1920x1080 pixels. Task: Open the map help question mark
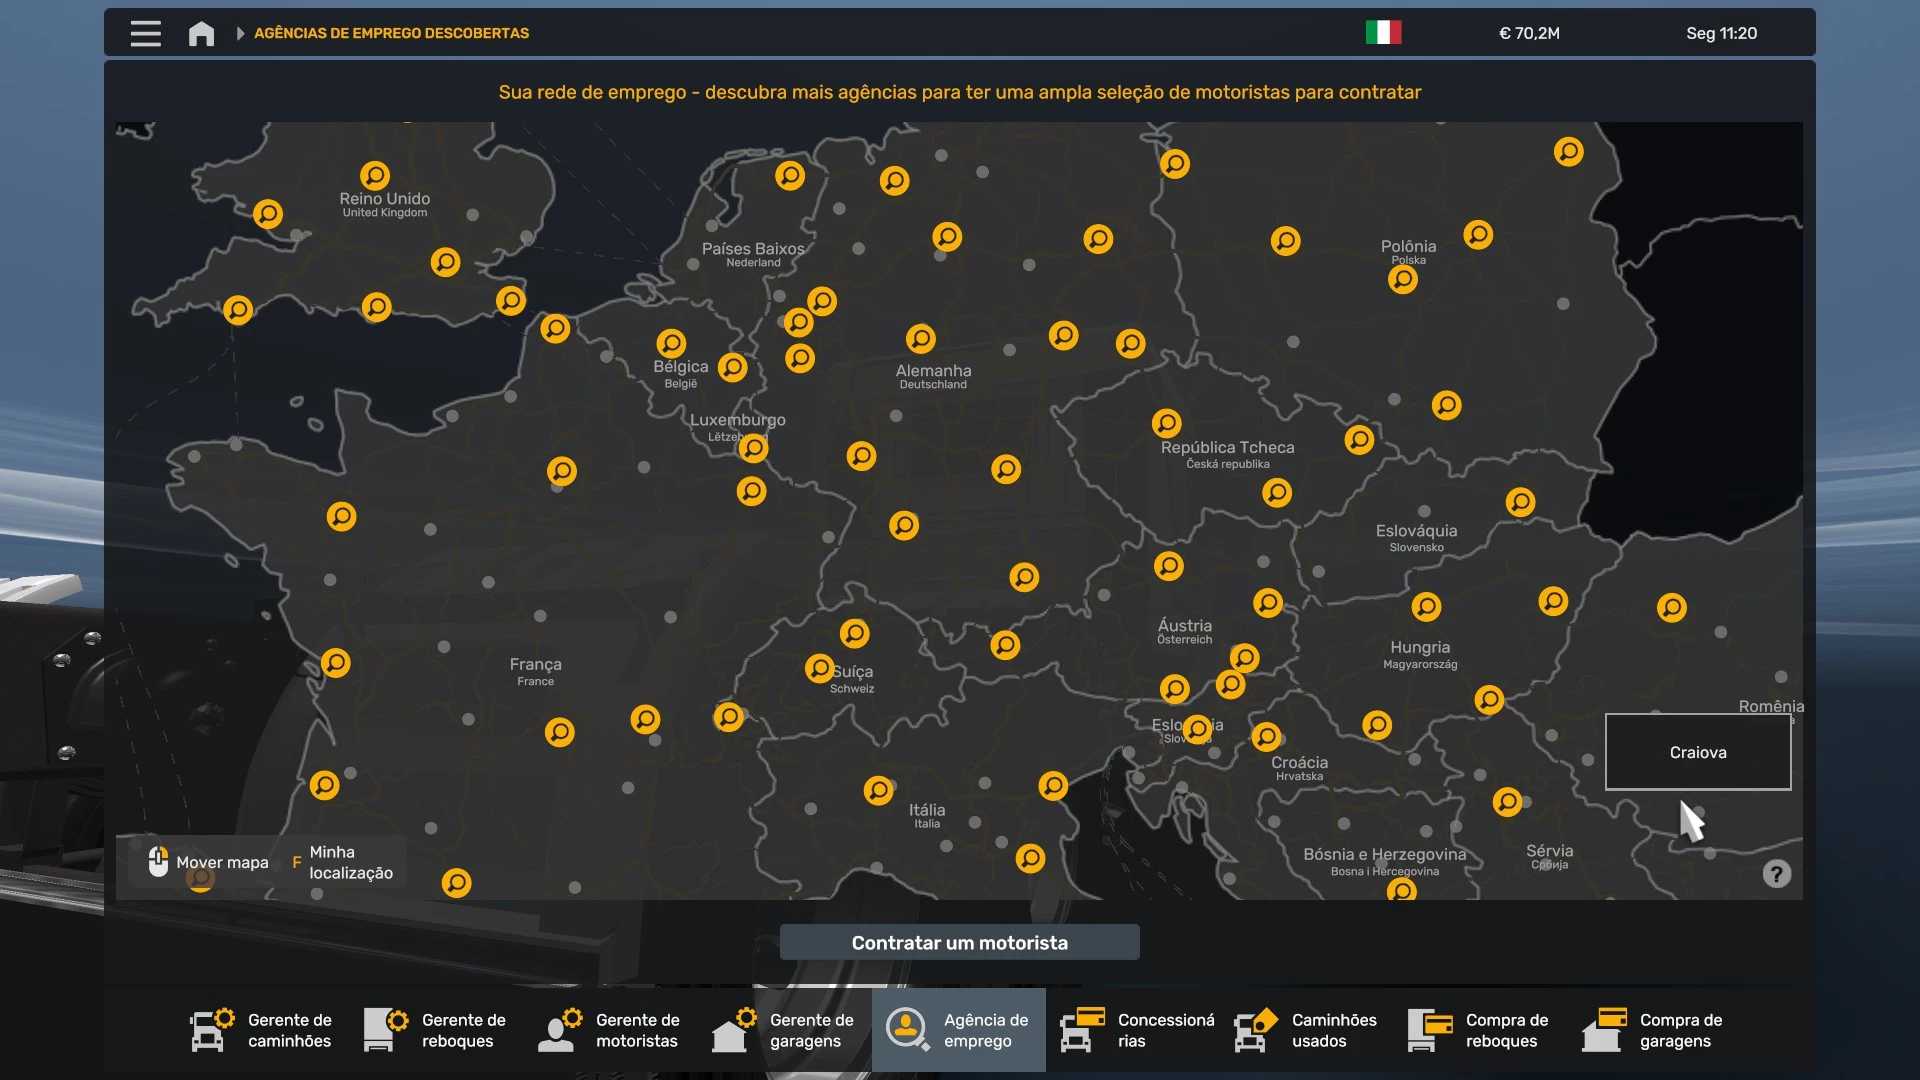[x=1776, y=874]
